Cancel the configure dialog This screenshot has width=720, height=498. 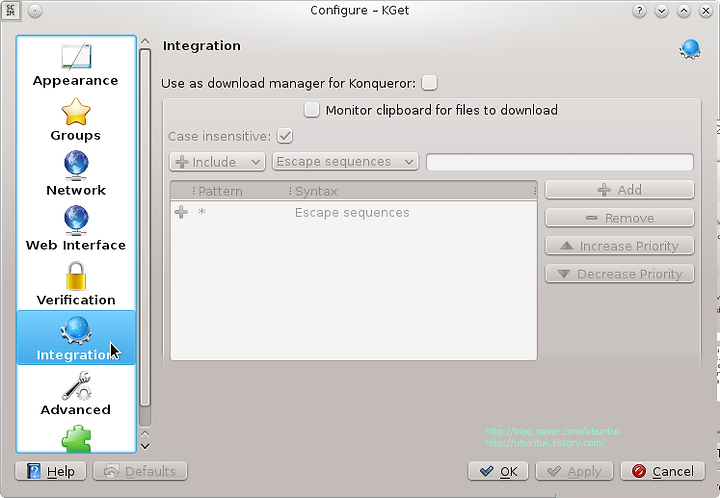click(x=663, y=471)
